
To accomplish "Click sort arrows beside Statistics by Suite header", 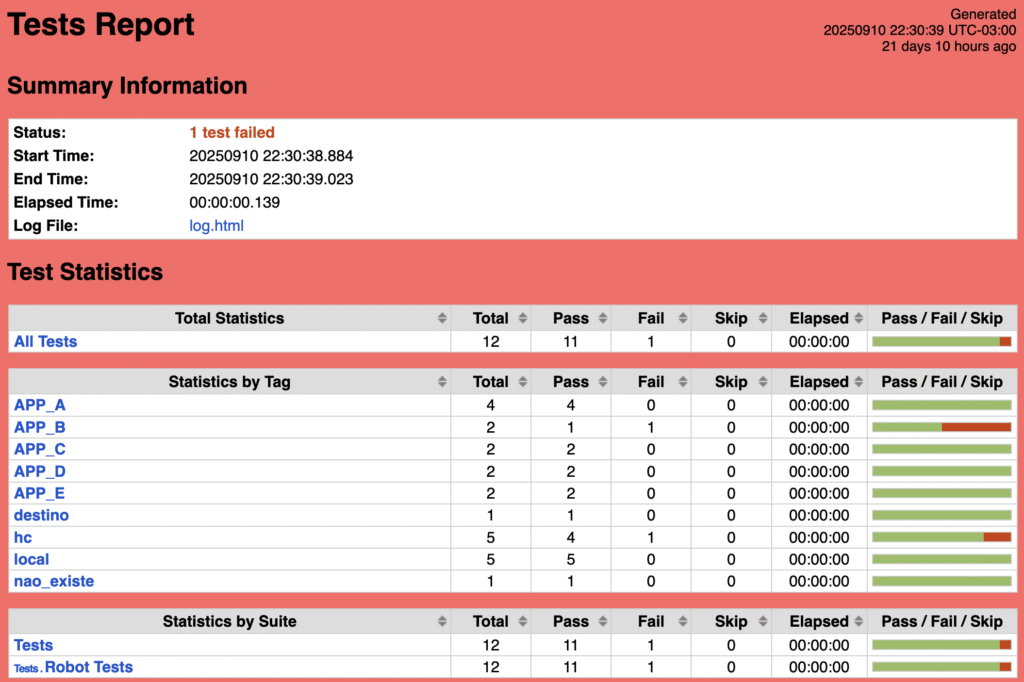I will [441, 622].
